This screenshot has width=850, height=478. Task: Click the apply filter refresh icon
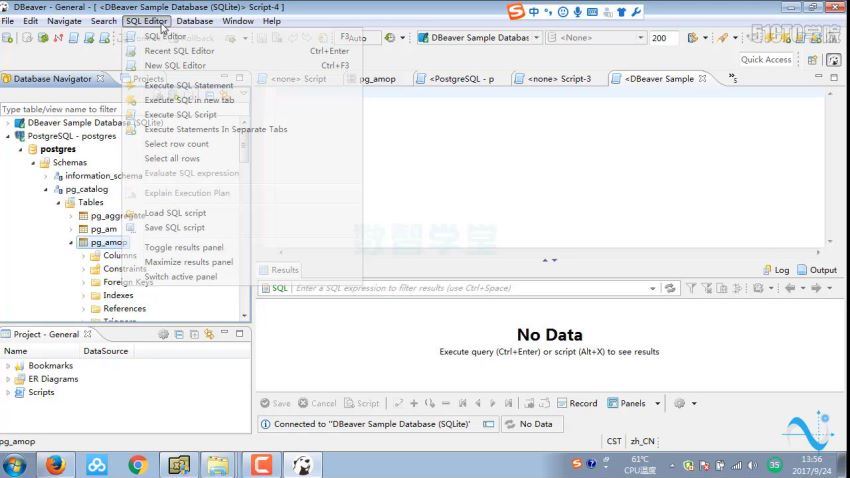click(x=670, y=288)
